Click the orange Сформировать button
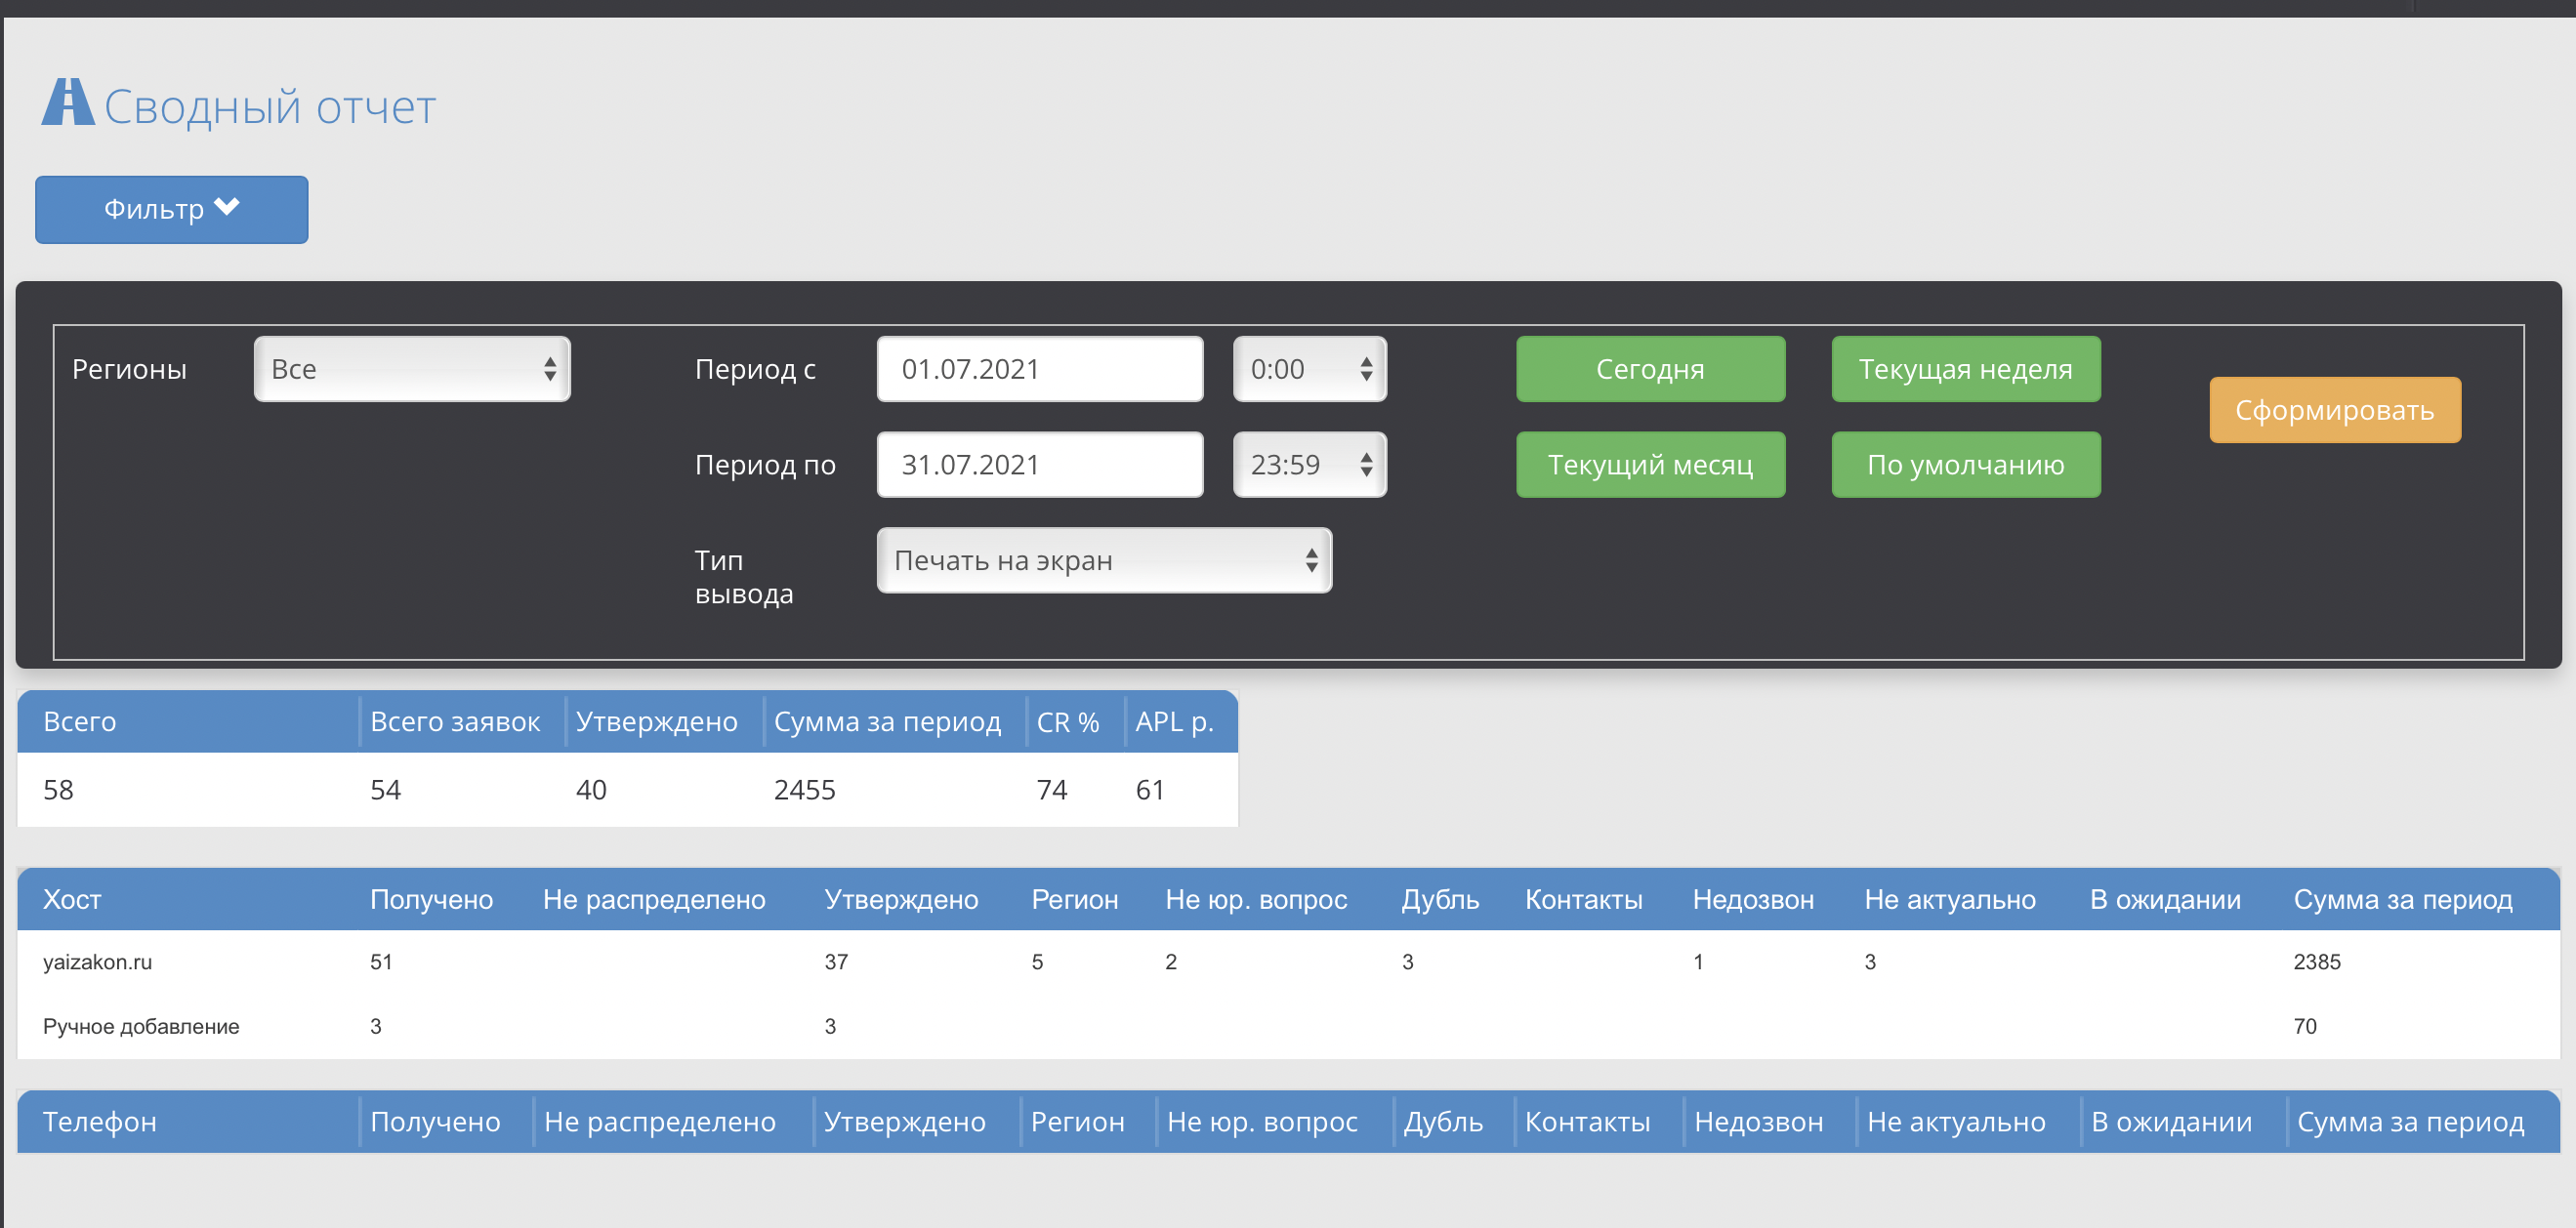This screenshot has width=2576, height=1228. click(x=2333, y=410)
